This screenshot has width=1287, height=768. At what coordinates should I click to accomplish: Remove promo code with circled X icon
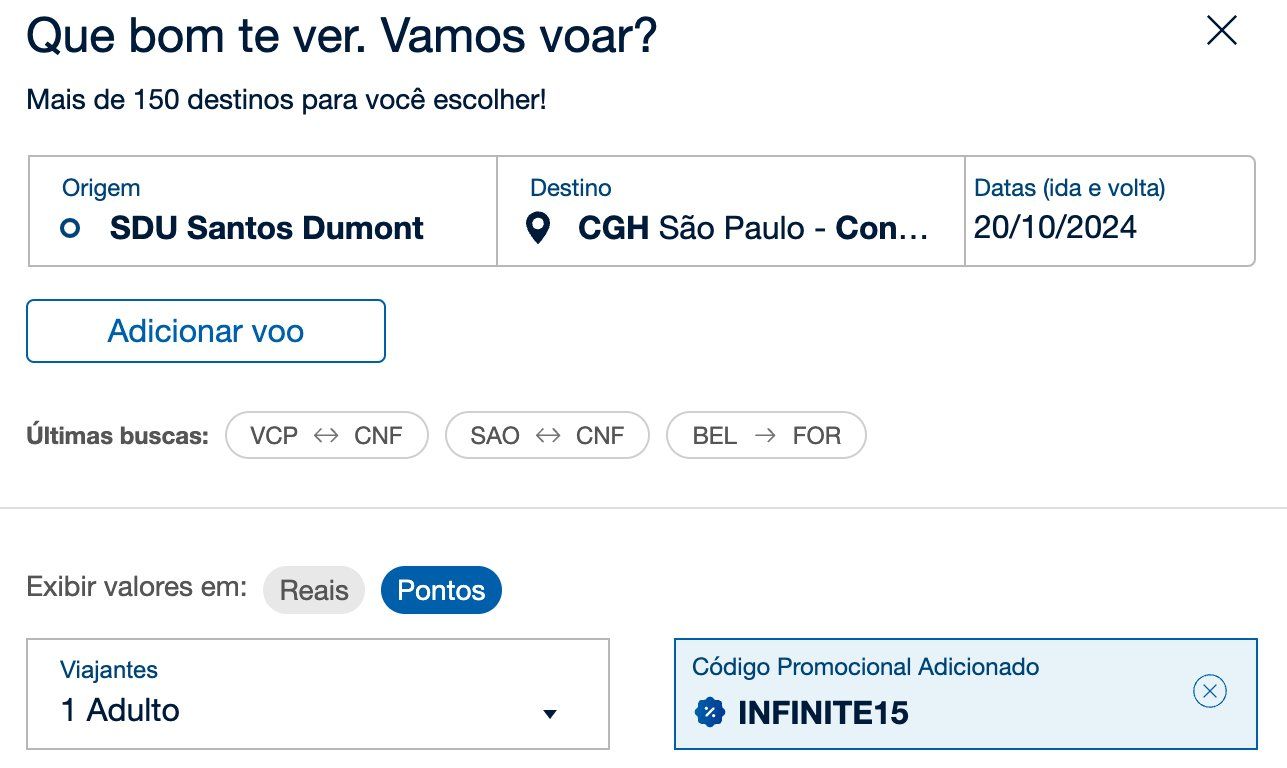click(x=1210, y=691)
